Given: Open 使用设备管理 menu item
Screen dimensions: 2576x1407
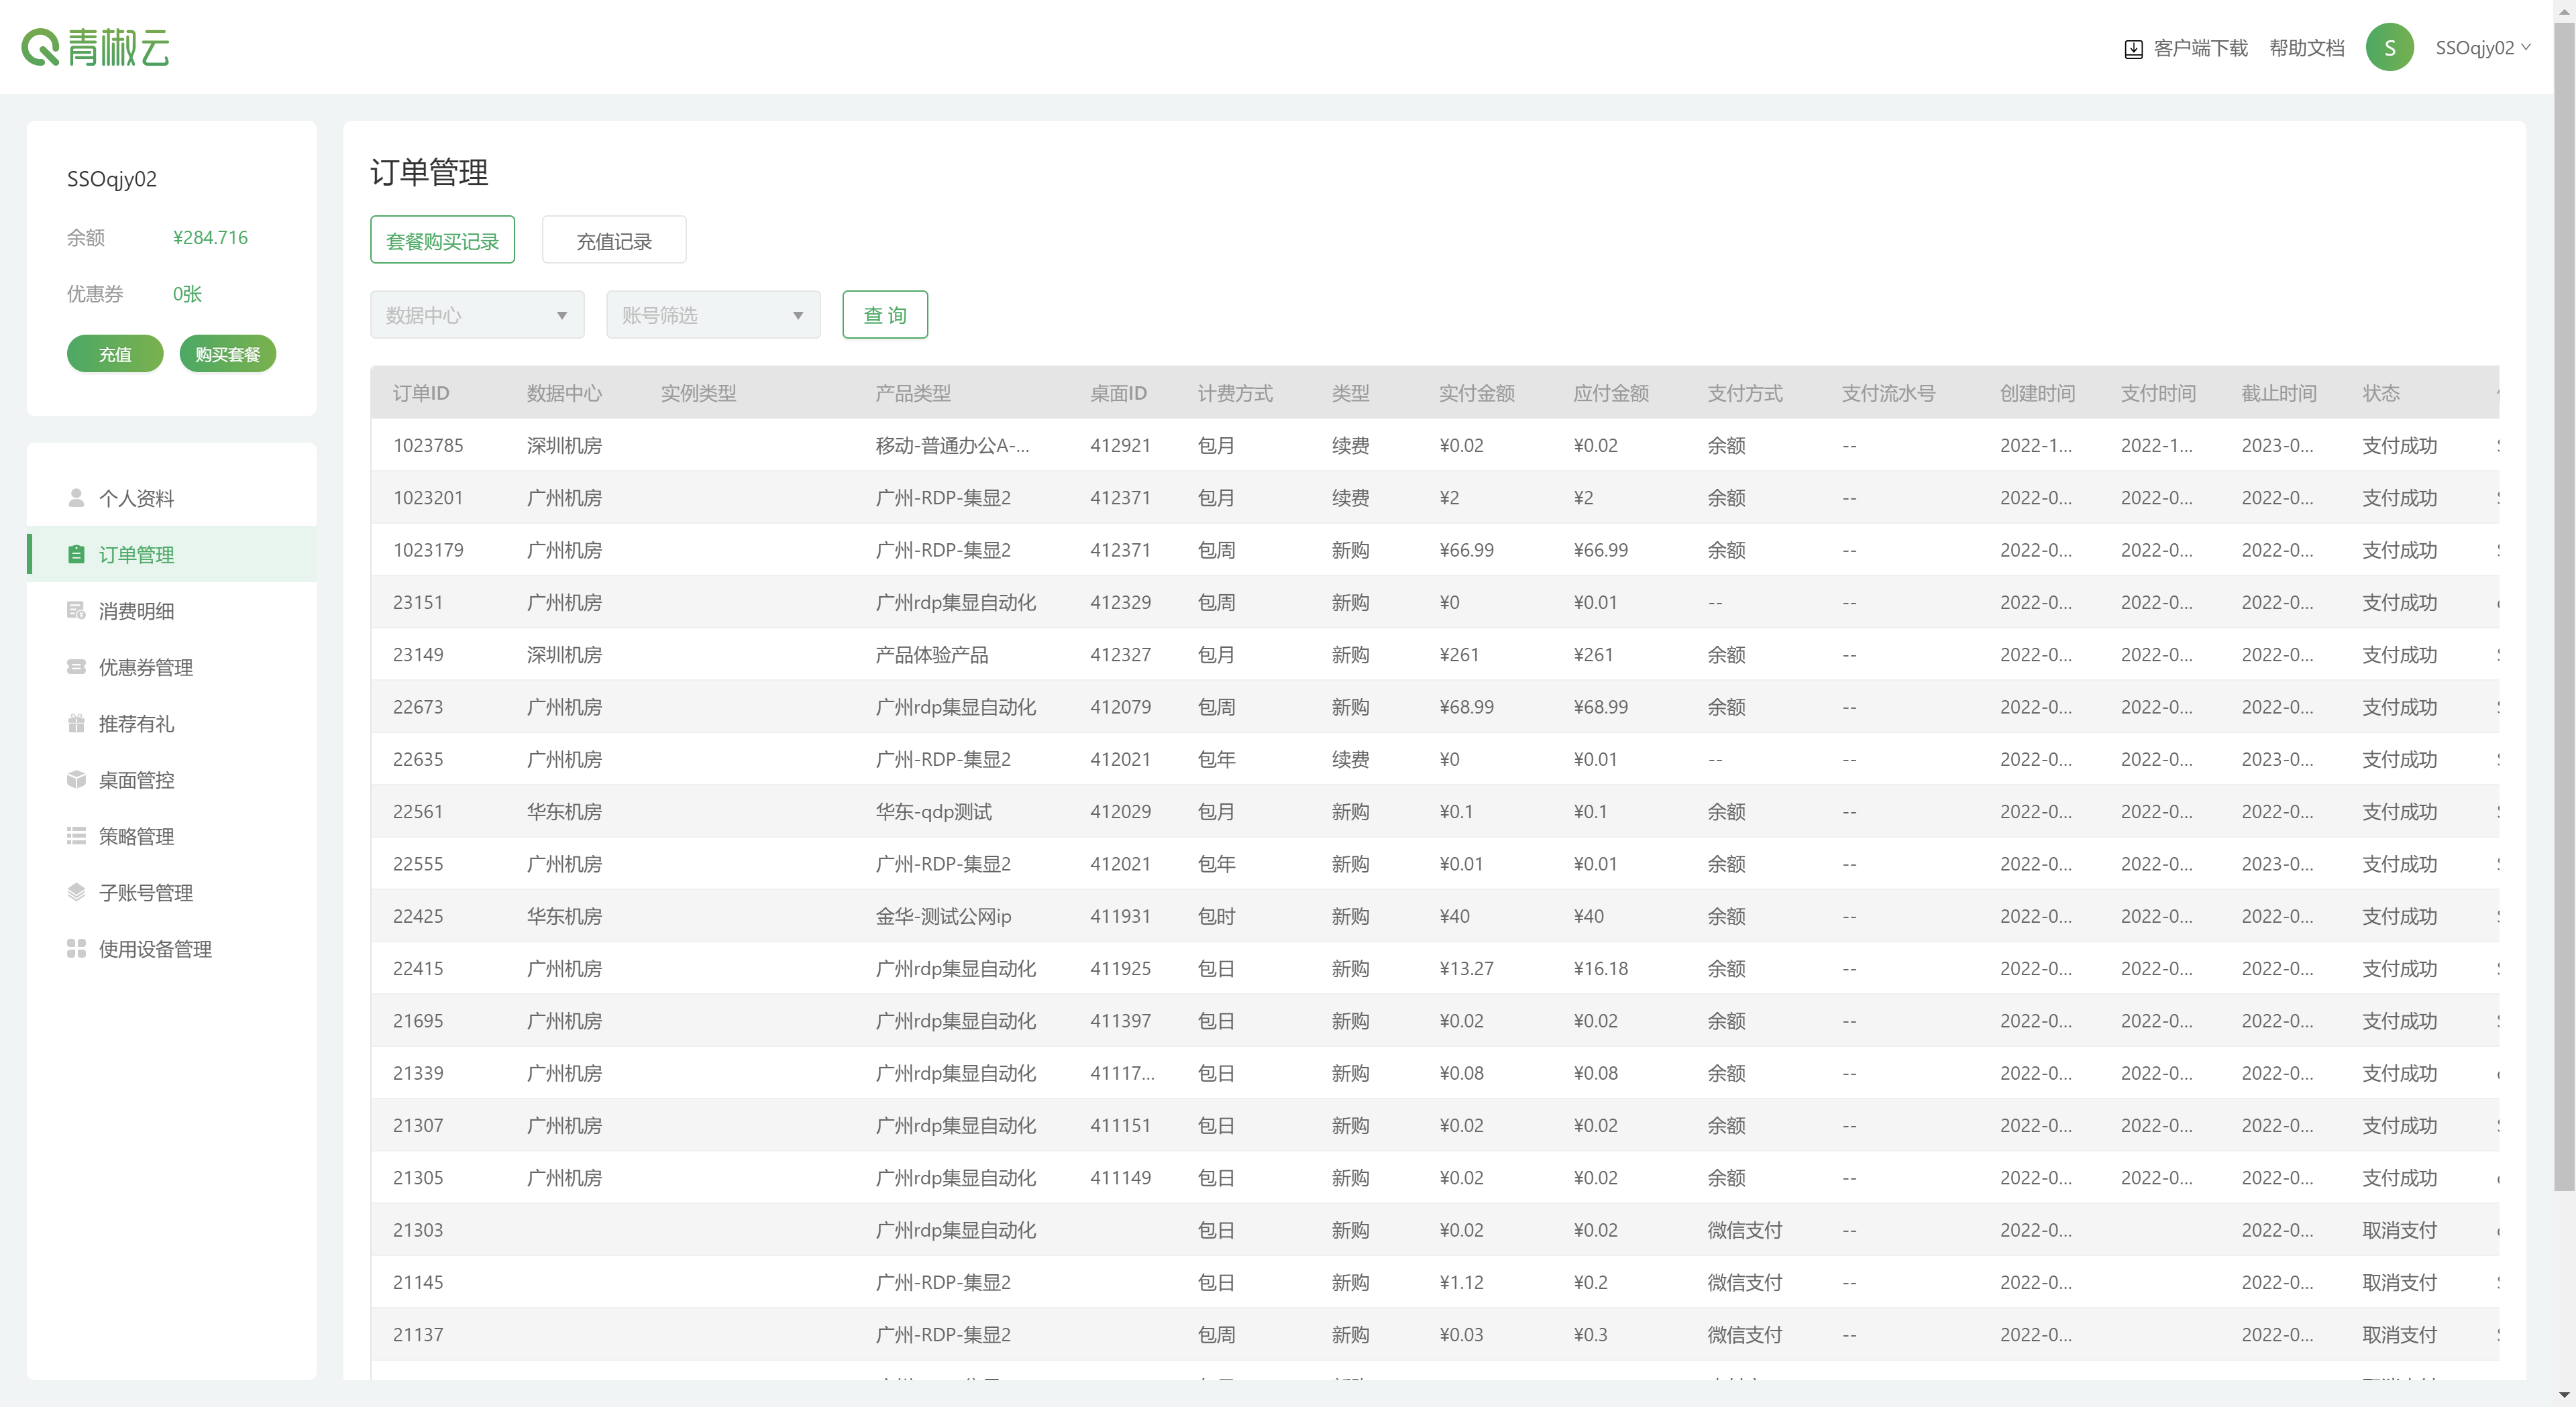Looking at the screenshot, I should point(171,949).
